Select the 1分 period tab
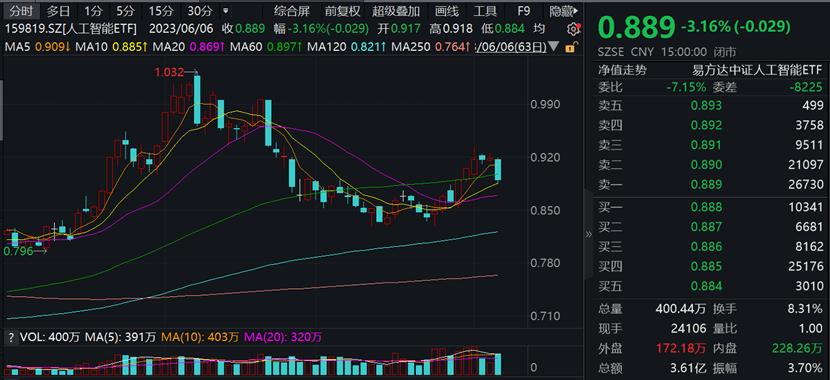The height and width of the screenshot is (380, 830). (93, 10)
